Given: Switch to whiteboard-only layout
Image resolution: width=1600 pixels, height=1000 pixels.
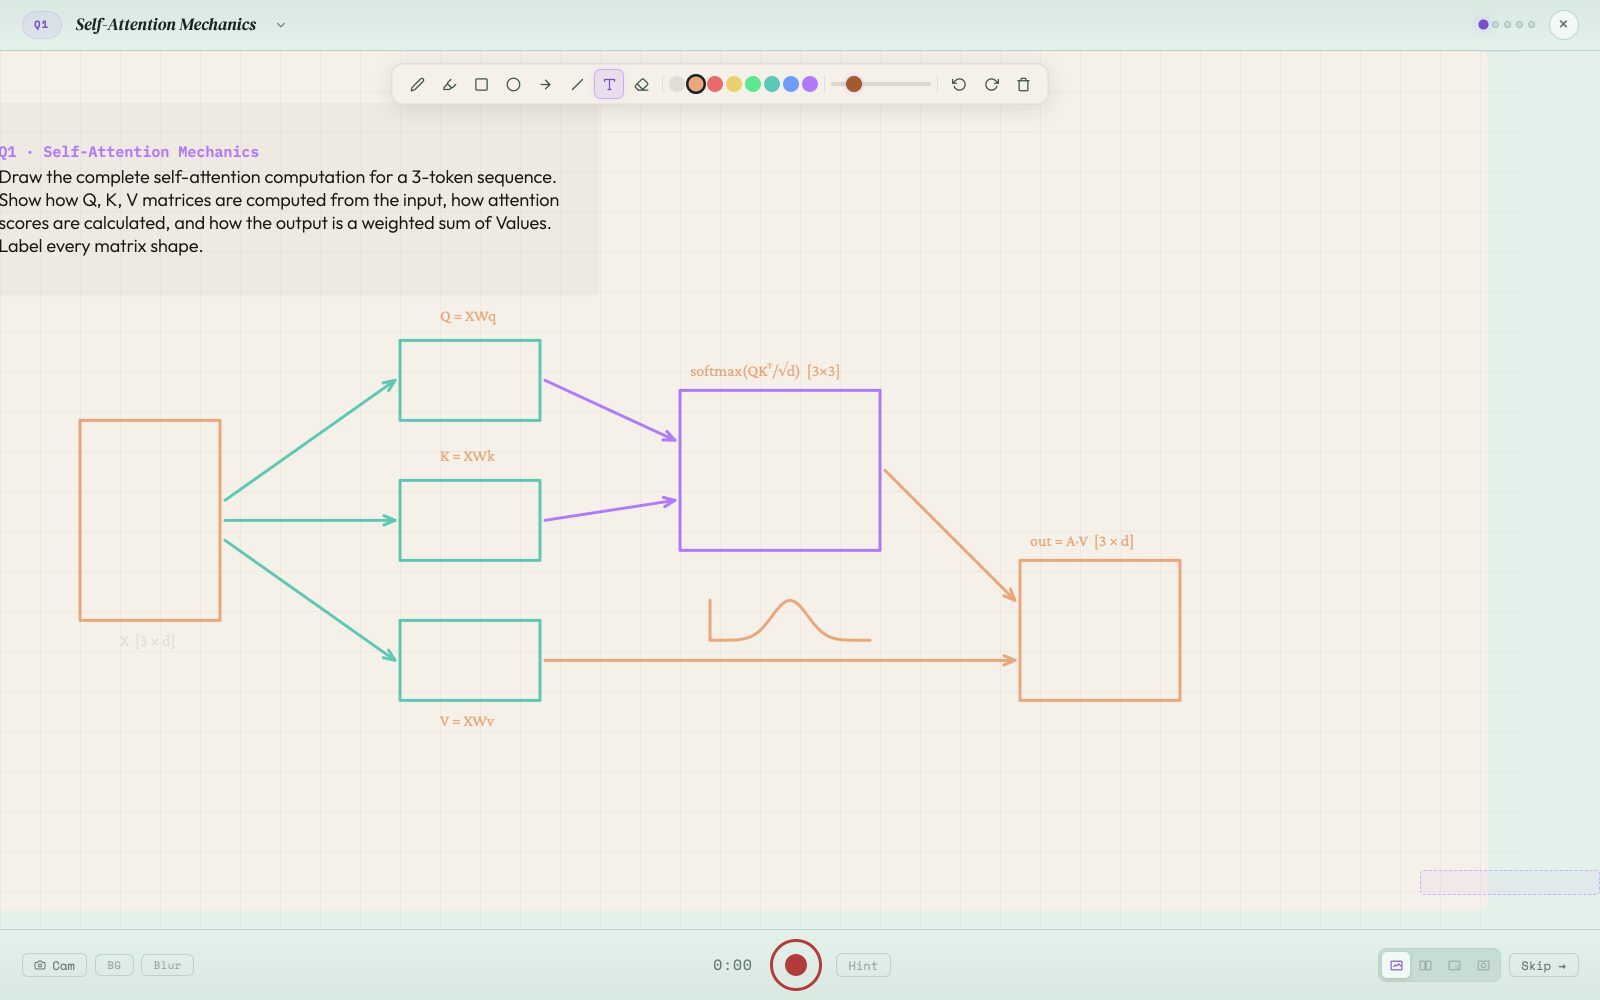Looking at the screenshot, I should tap(1396, 965).
